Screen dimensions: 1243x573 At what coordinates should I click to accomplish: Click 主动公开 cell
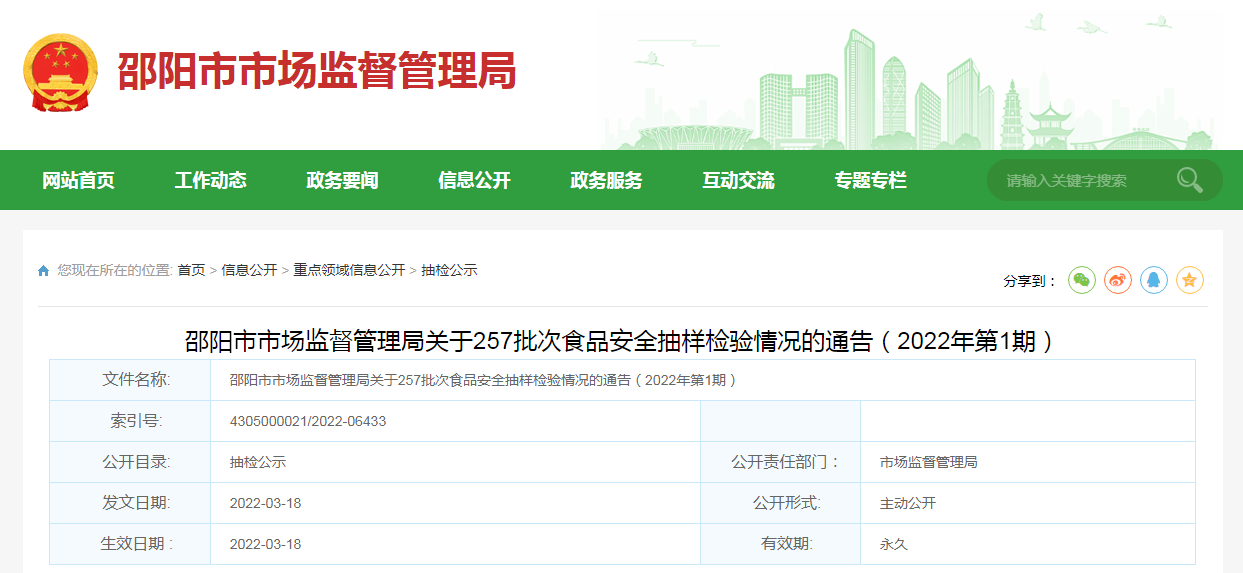[x=908, y=503]
